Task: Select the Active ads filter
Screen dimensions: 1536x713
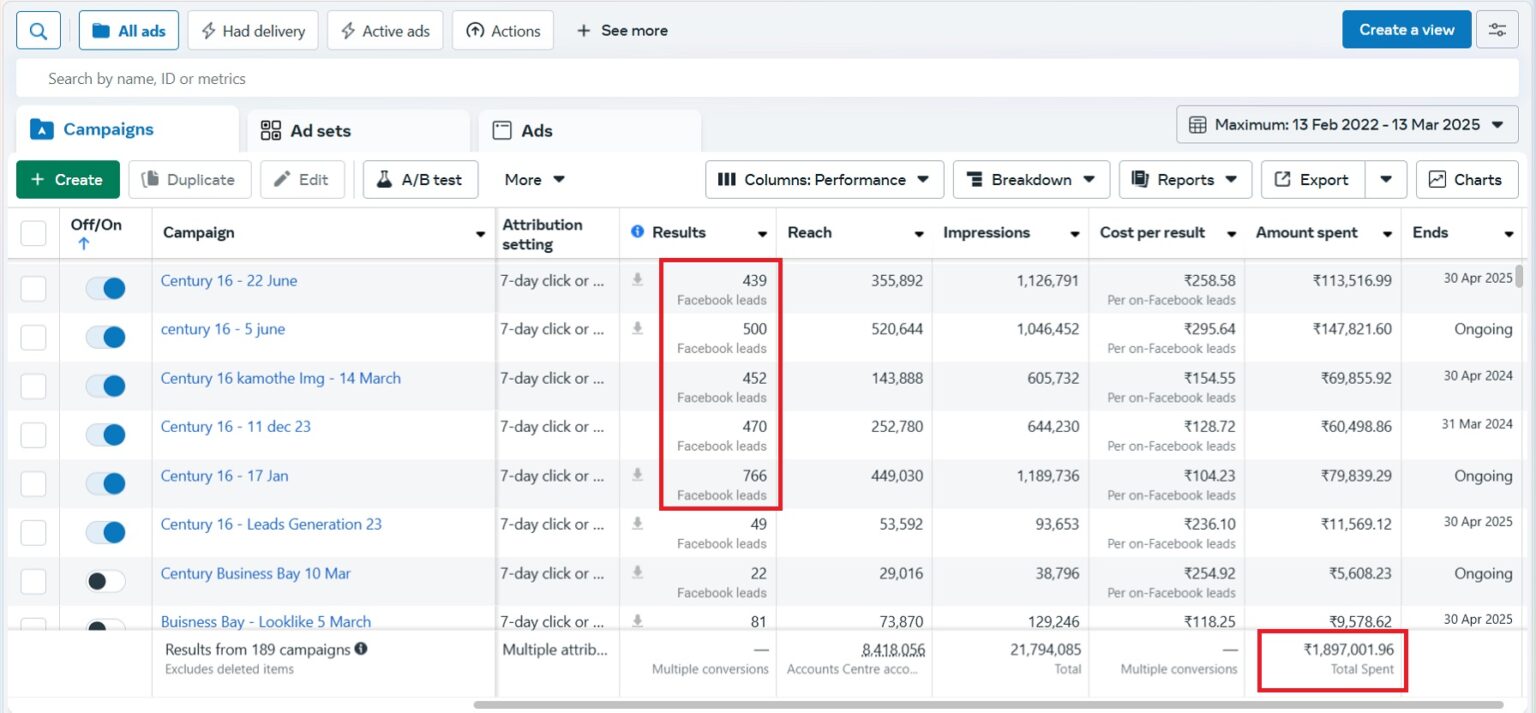Action: point(385,31)
